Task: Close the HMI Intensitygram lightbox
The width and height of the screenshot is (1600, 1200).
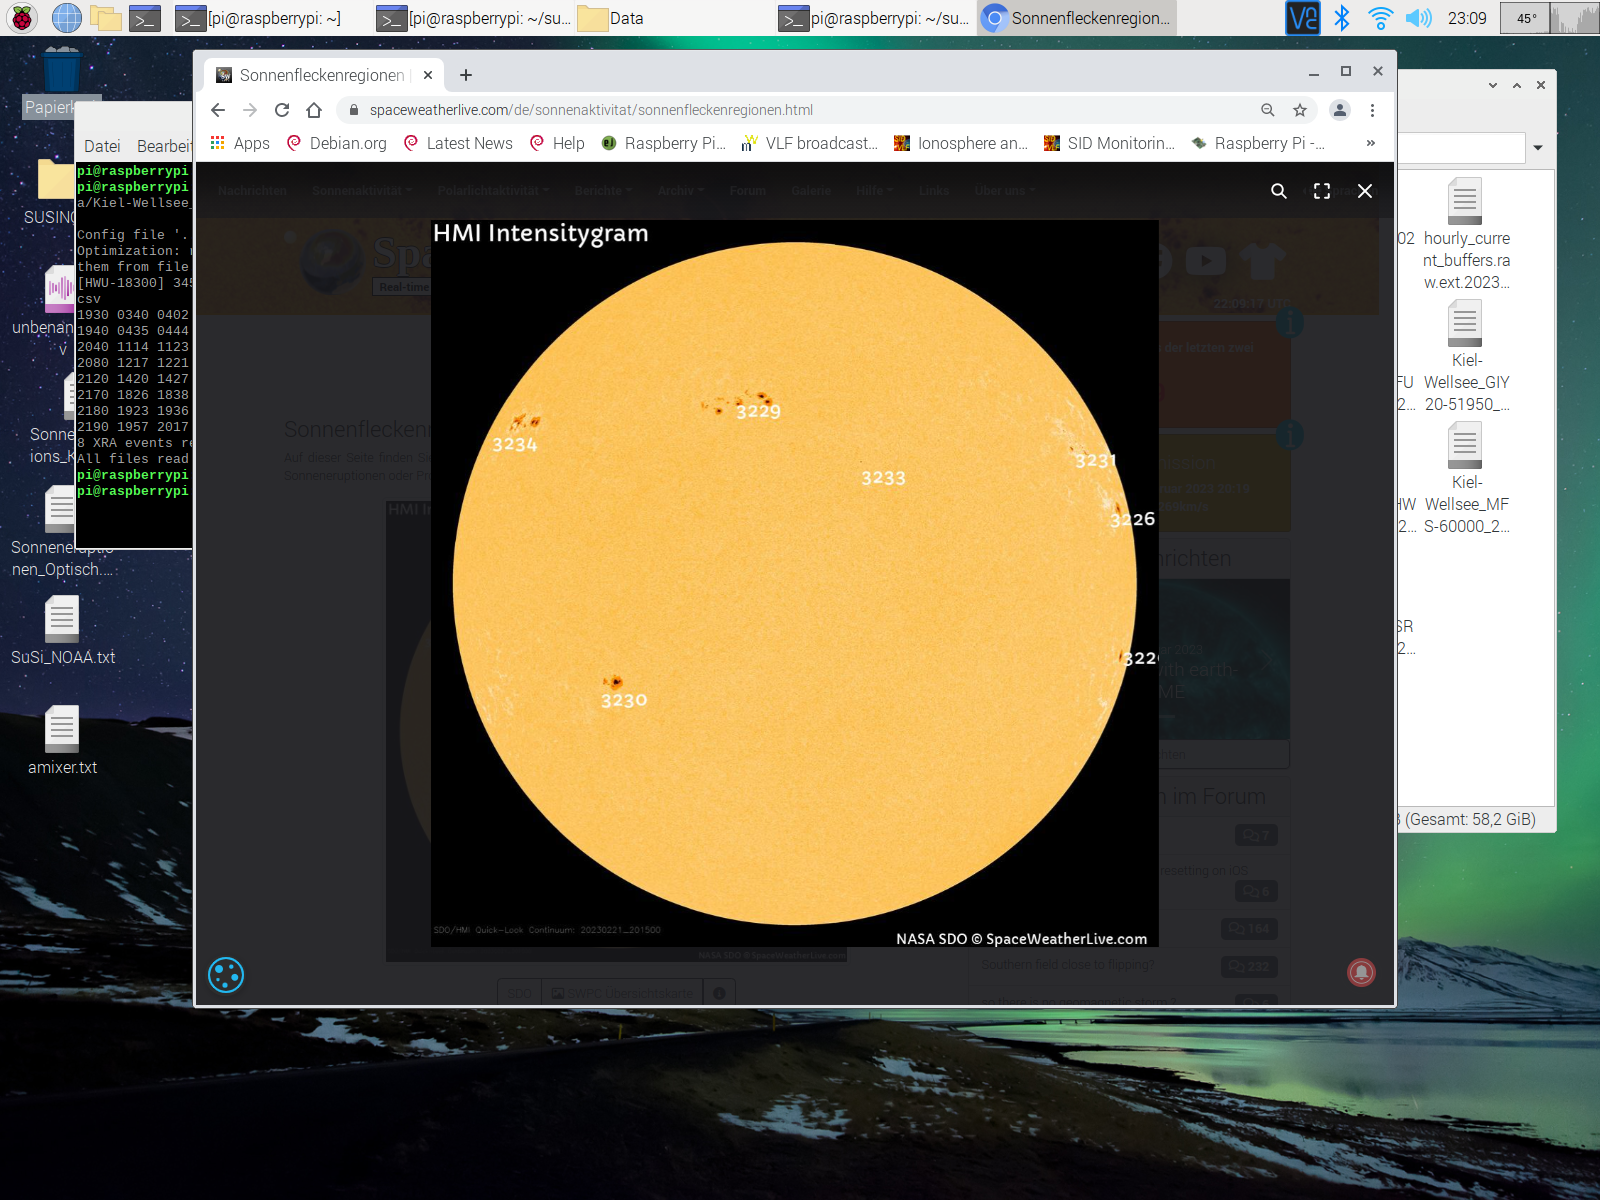Action: pyautogui.click(x=1365, y=191)
